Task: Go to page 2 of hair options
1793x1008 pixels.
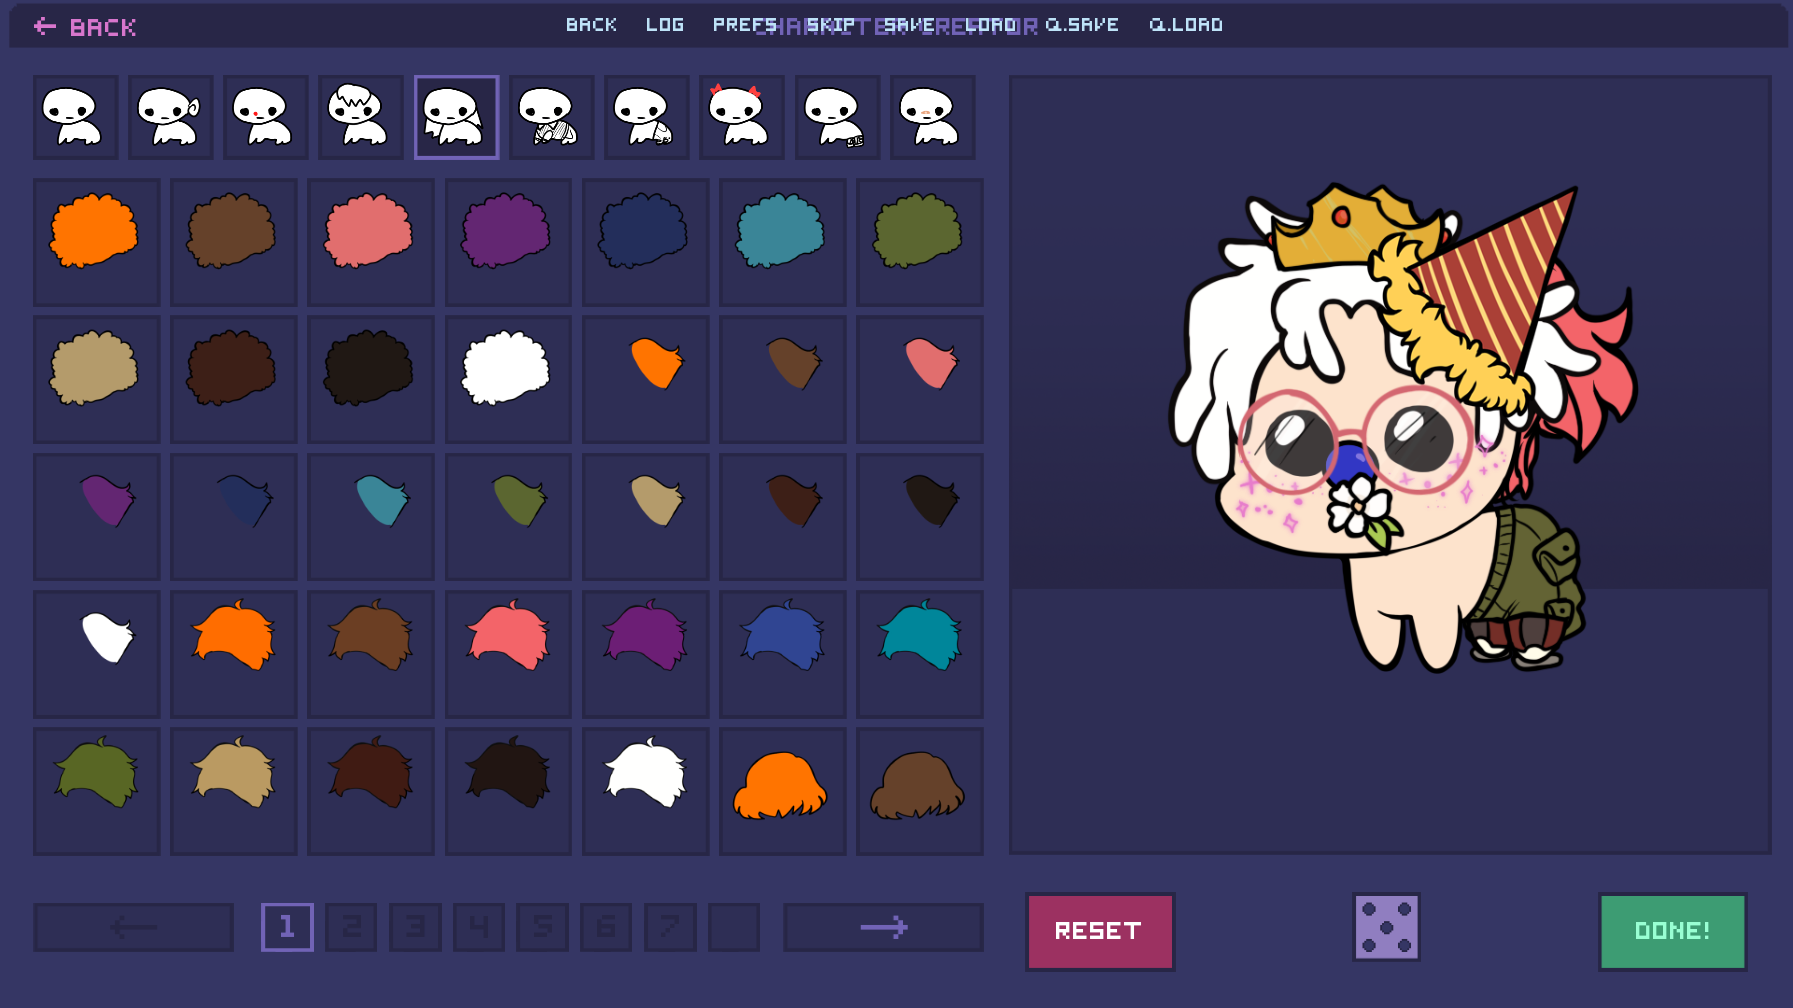Action: [x=350, y=927]
